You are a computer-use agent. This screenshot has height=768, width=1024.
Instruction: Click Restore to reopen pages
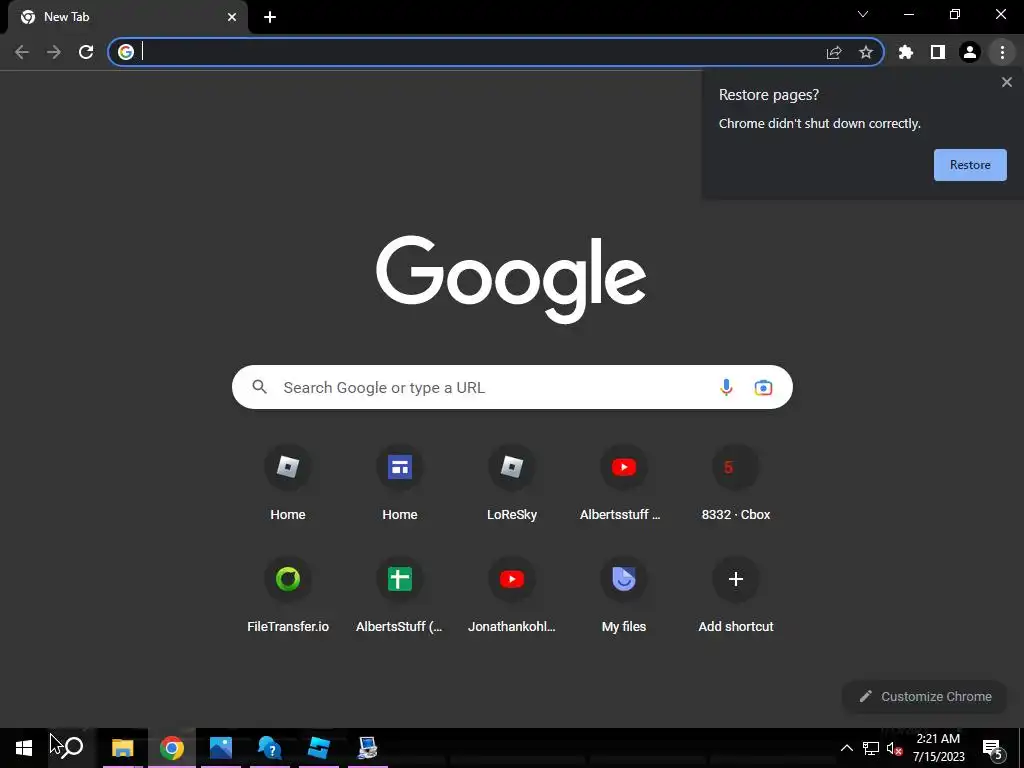point(970,165)
